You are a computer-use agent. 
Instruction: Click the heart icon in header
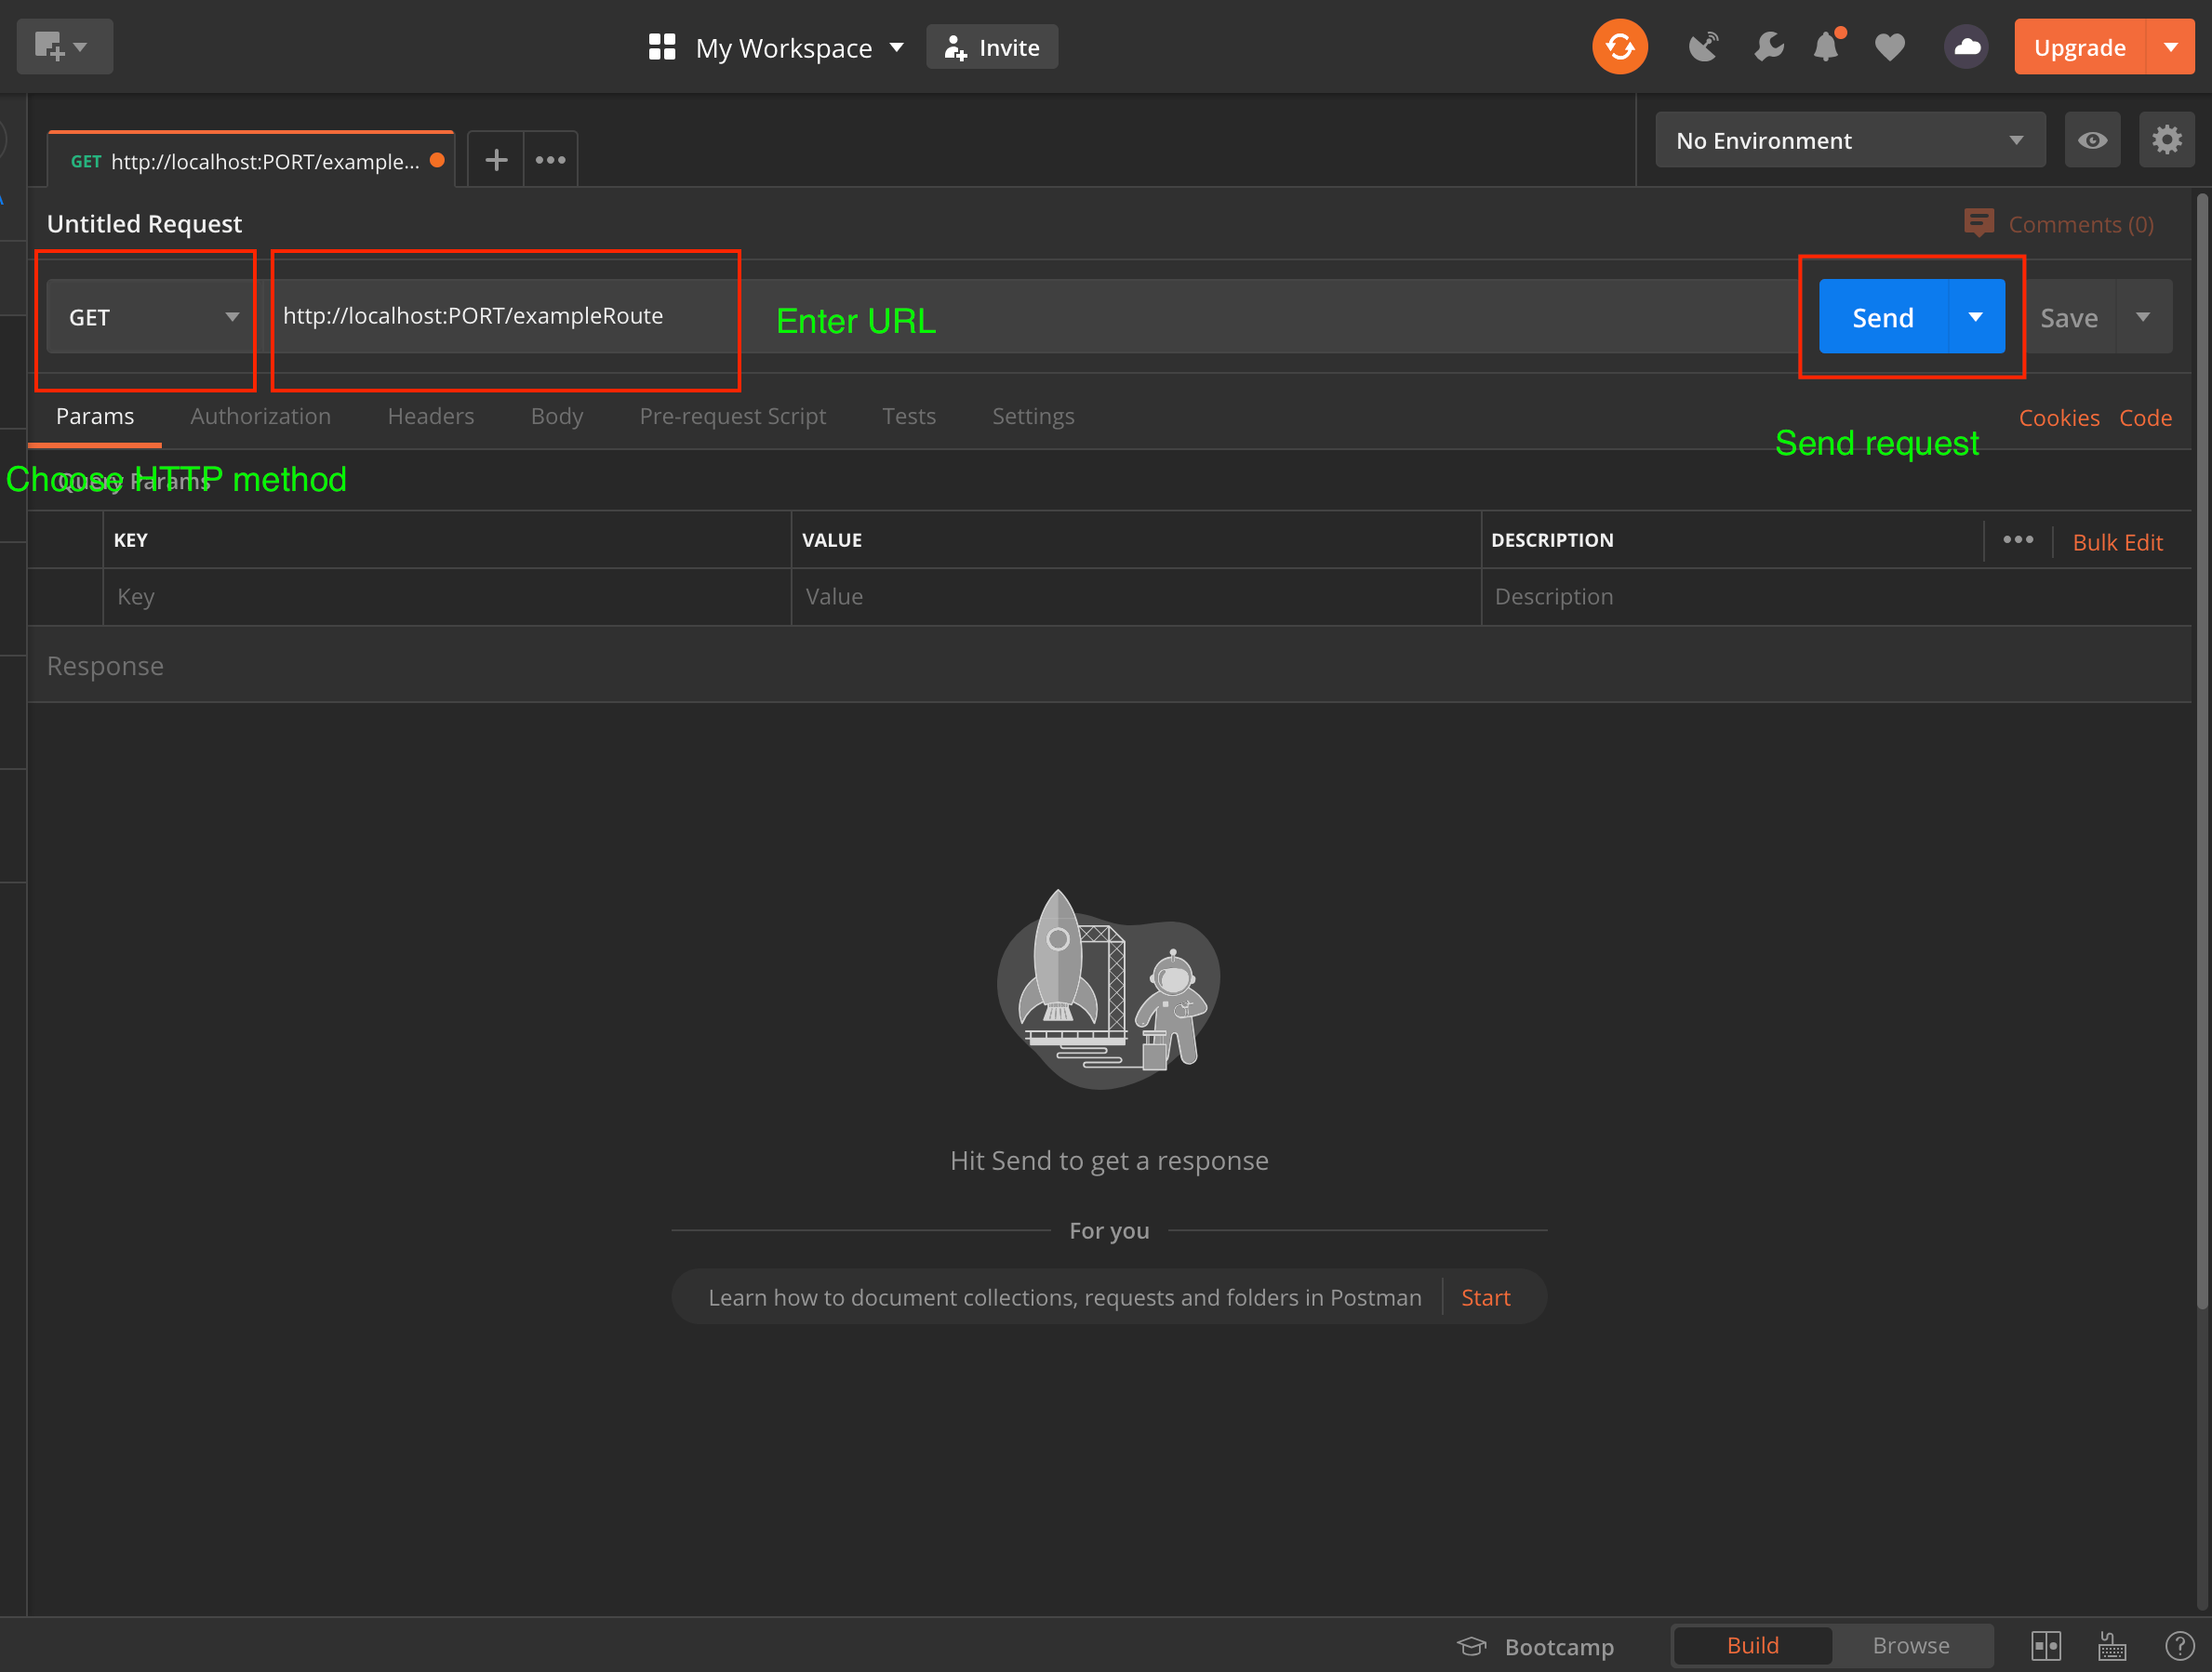tap(1889, 47)
